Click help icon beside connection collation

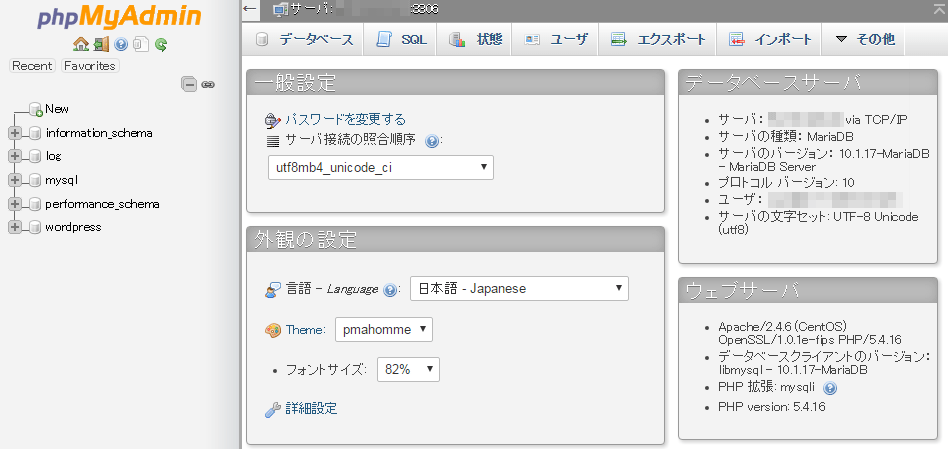click(x=432, y=141)
